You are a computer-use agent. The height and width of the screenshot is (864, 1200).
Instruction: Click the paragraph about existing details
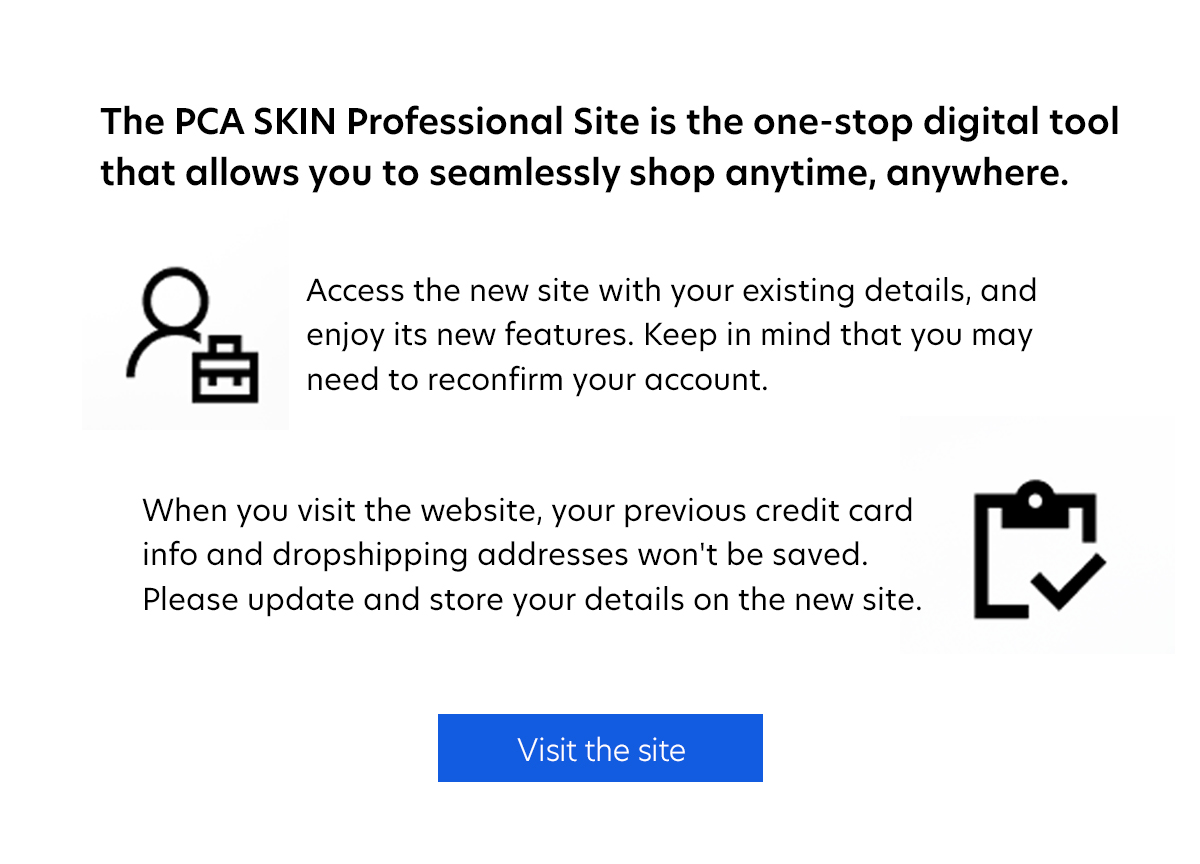coord(670,334)
